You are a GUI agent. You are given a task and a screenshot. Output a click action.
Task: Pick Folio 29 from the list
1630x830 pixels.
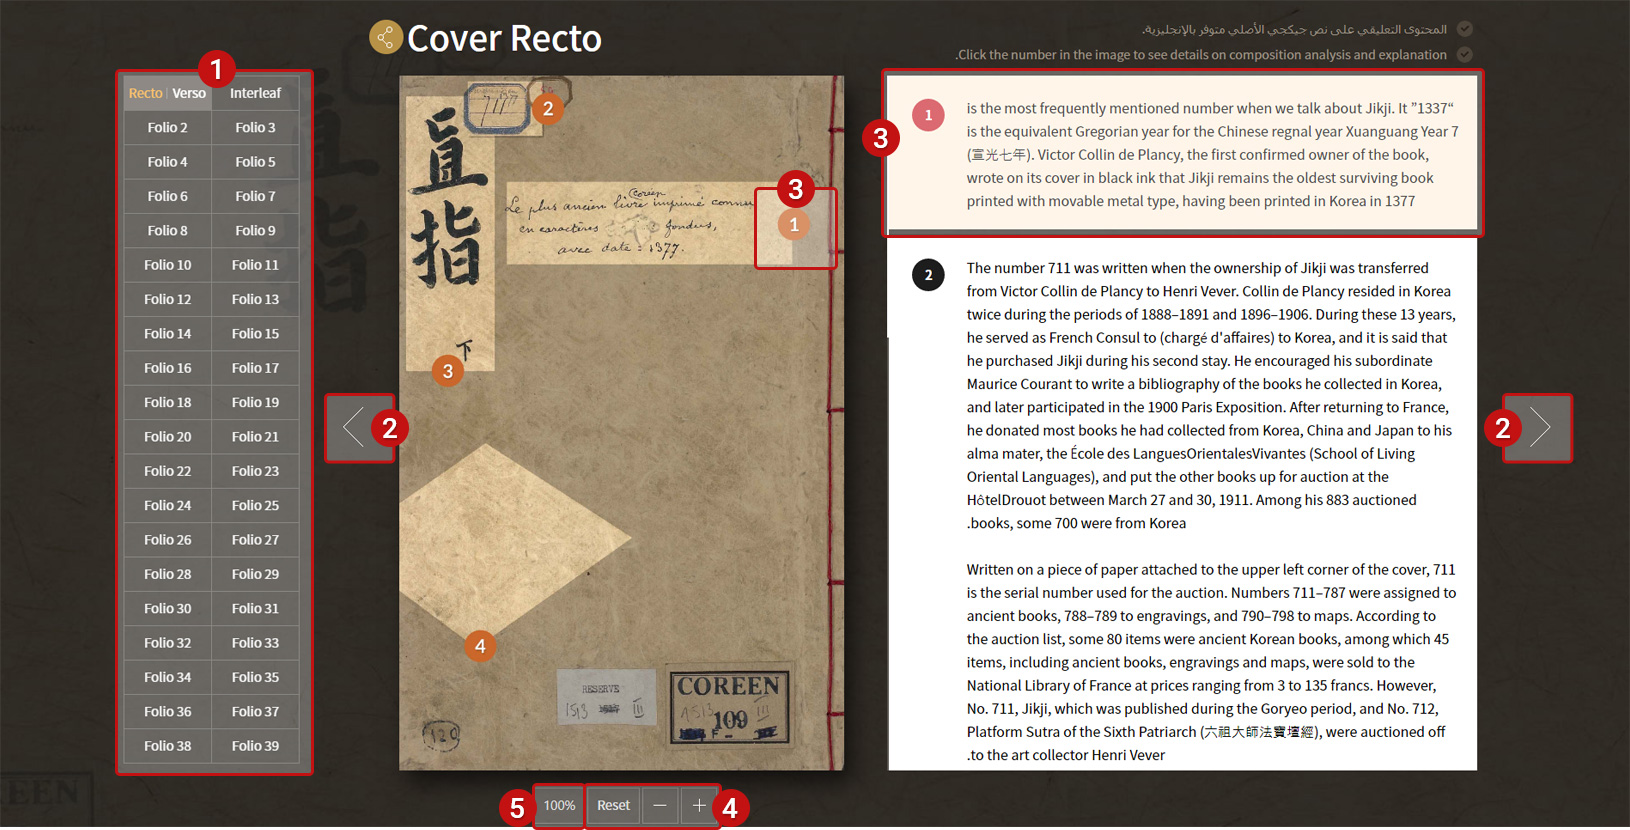256,574
